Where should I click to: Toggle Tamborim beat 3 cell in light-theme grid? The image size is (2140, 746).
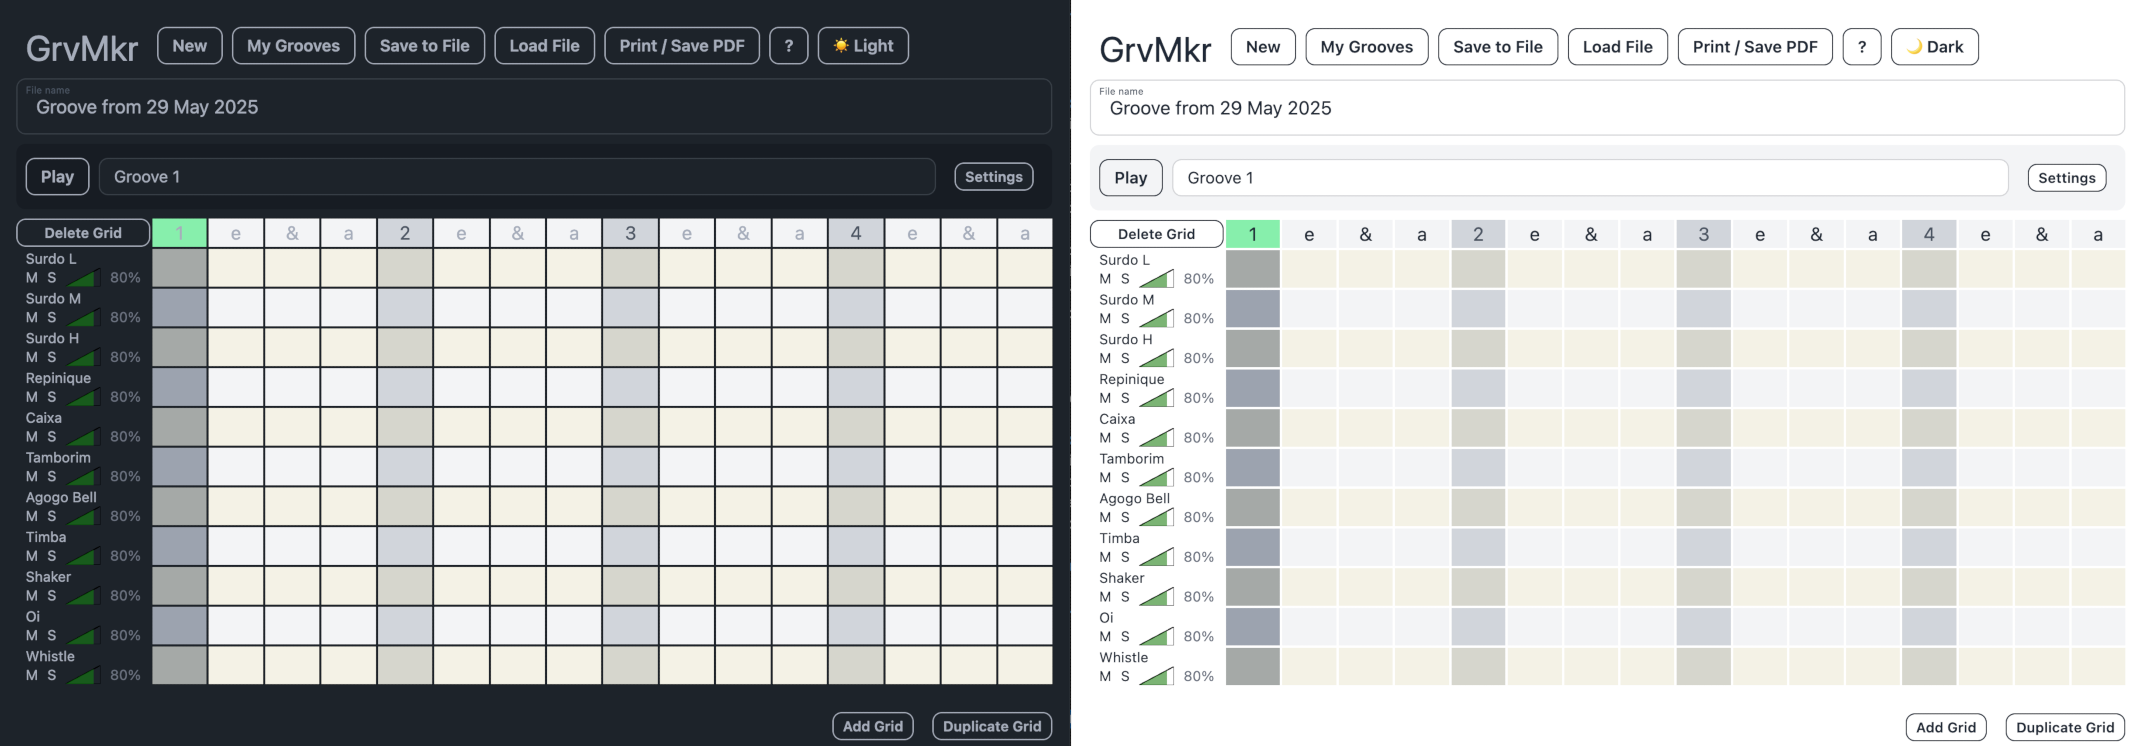click(1704, 468)
